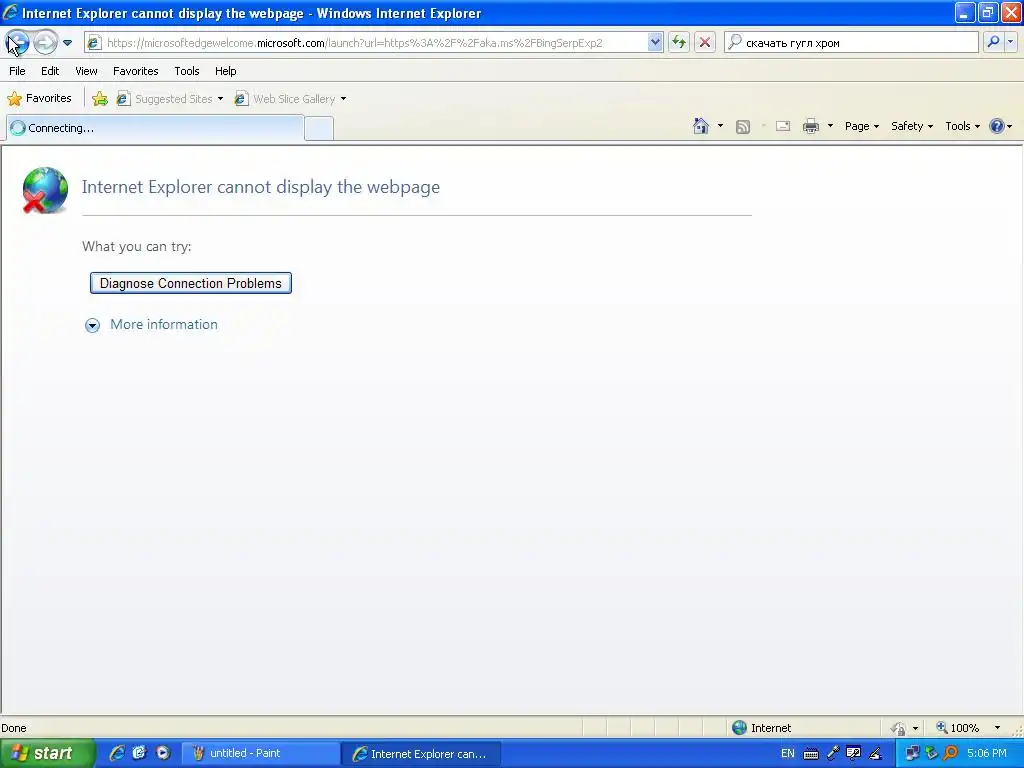Open the Tools menu in menu bar
The width and height of the screenshot is (1024, 768).
pyautogui.click(x=187, y=71)
